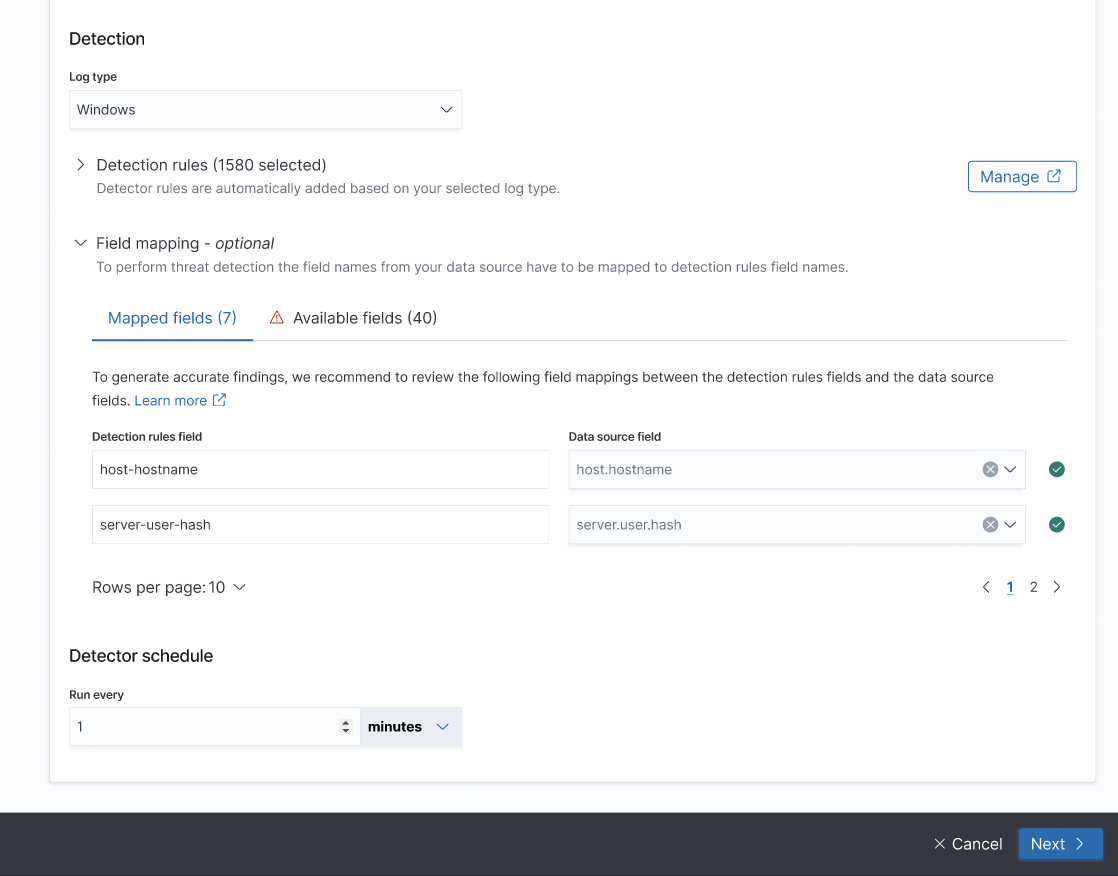
Task: Open the Log type dropdown
Action: 265,110
